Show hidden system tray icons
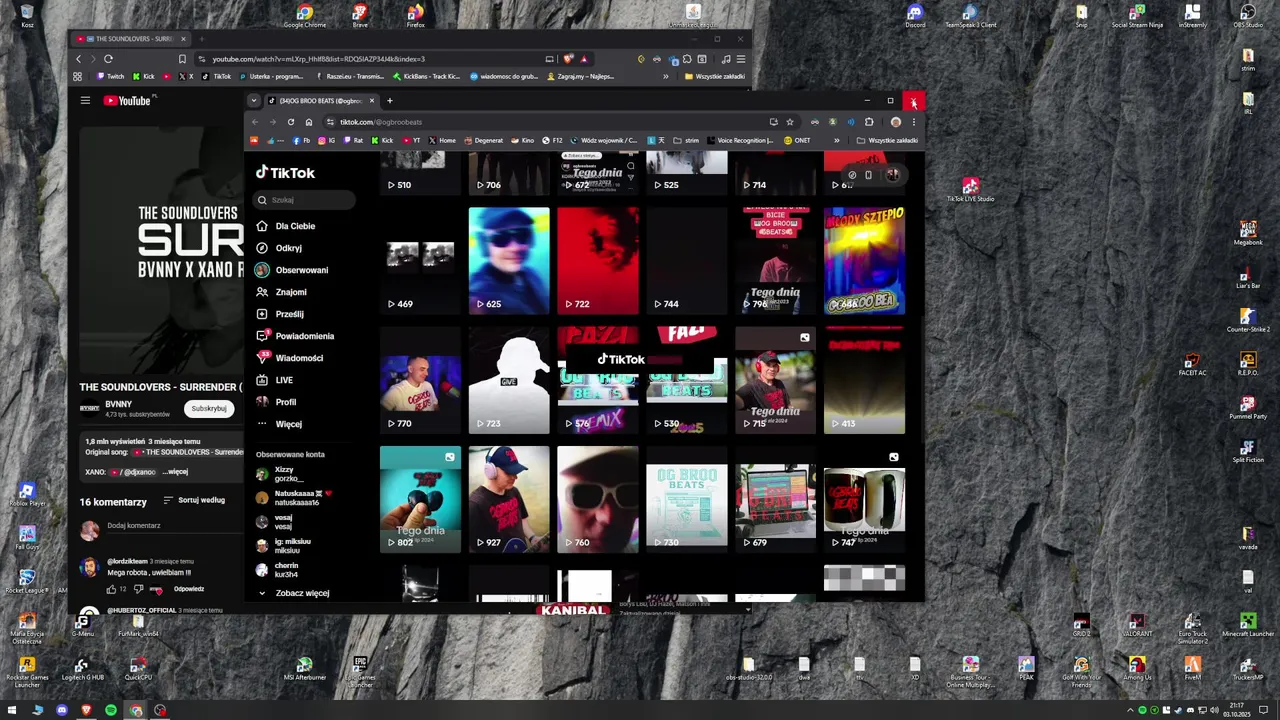 1130,710
